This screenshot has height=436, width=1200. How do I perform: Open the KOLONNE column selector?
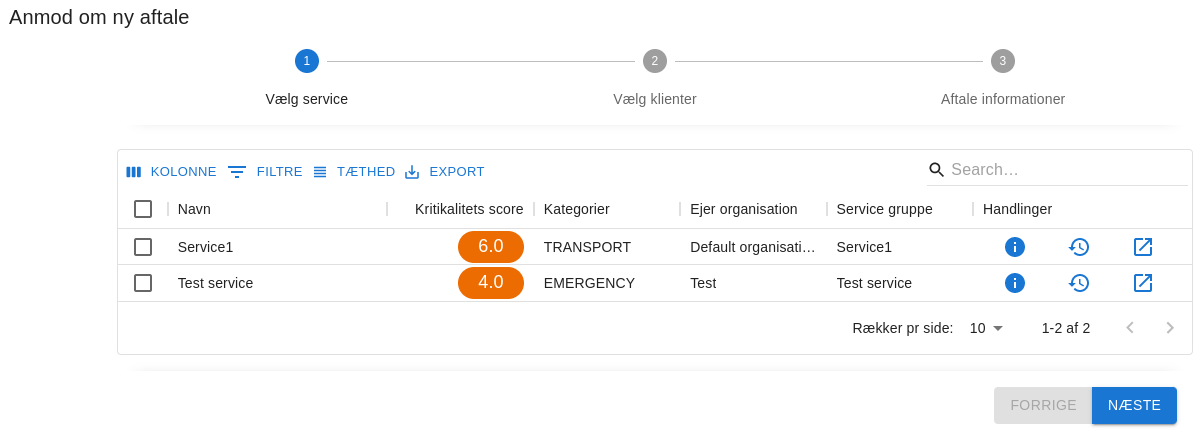[x=171, y=172]
